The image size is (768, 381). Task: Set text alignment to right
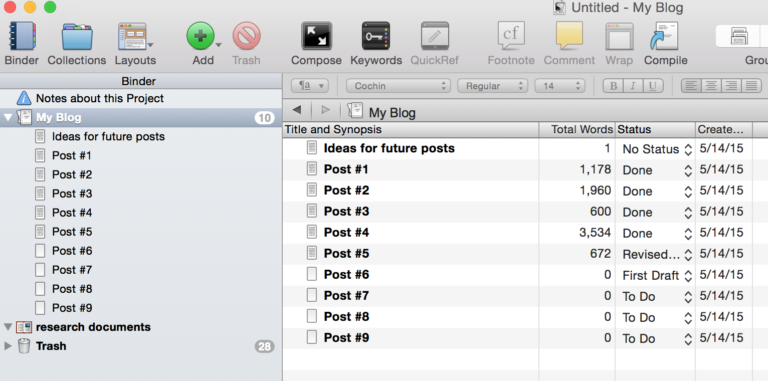pos(731,86)
